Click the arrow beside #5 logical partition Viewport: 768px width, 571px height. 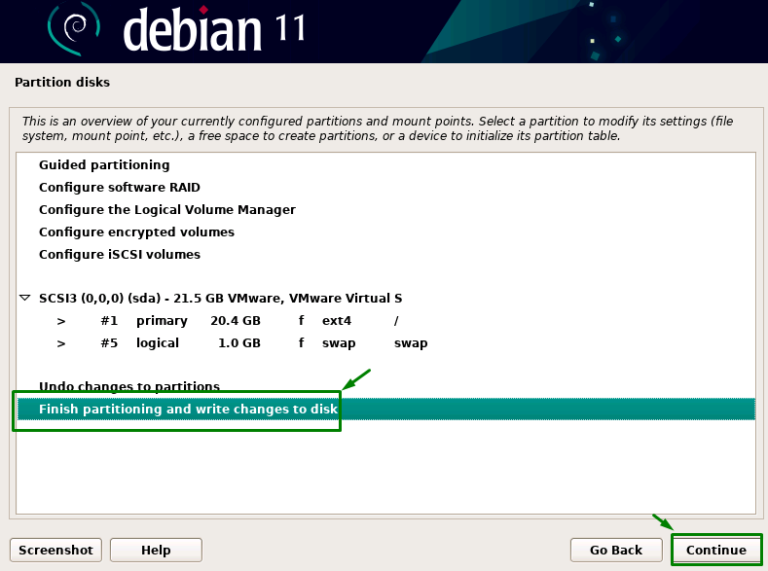point(61,344)
